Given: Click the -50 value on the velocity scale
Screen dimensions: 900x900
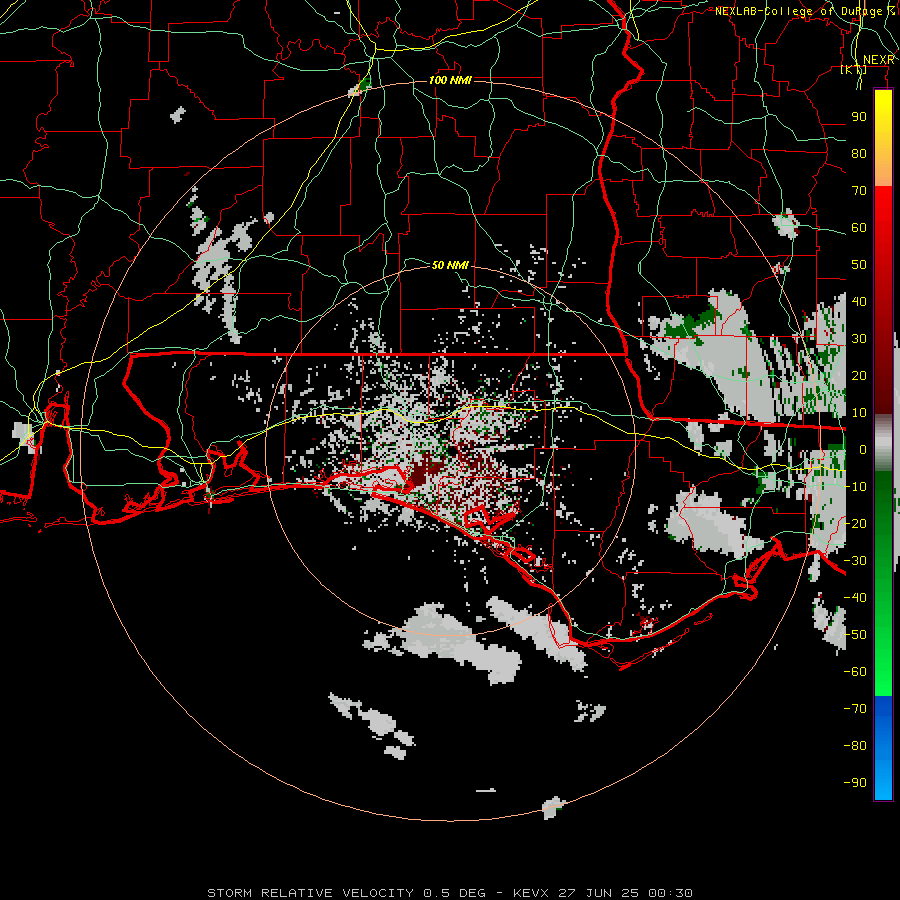Looking at the screenshot, I should [x=855, y=635].
